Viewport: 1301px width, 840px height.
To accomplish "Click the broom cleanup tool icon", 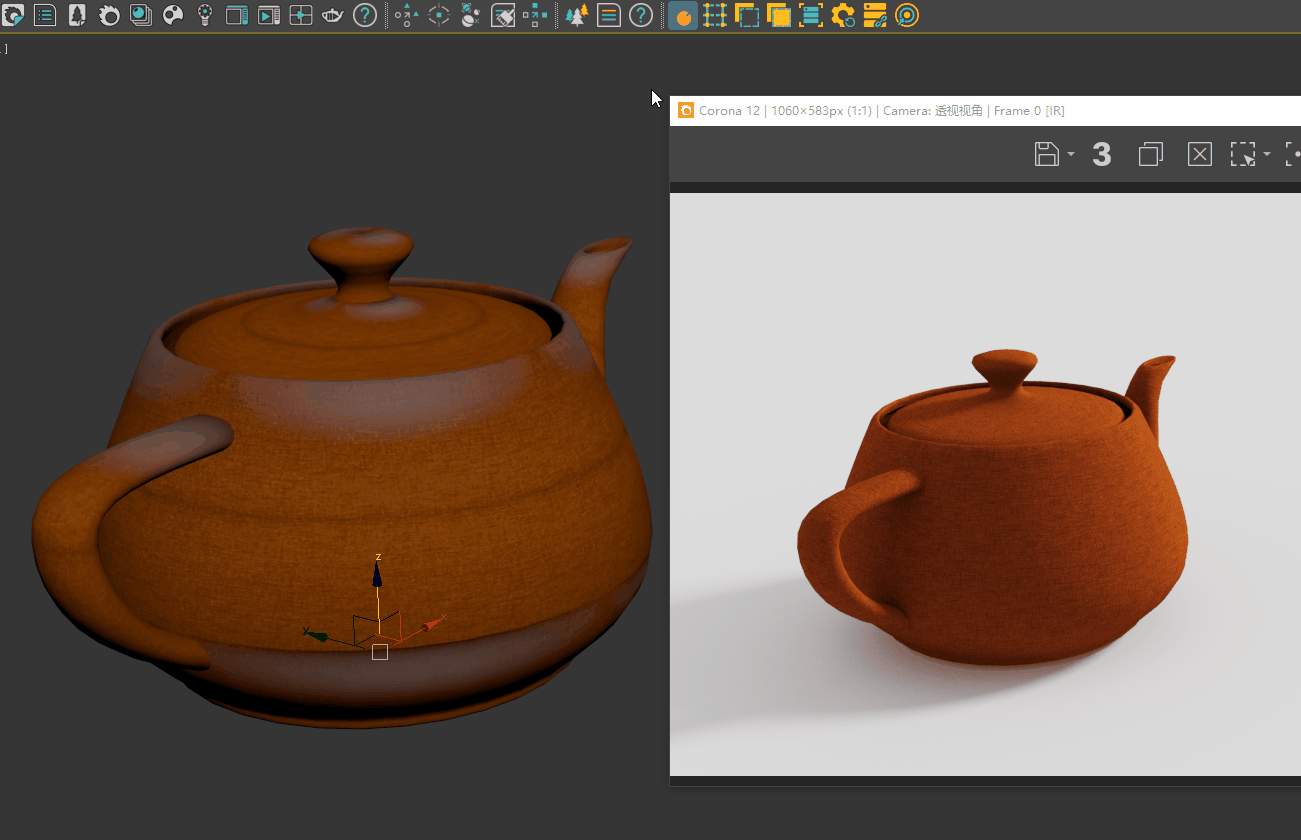I will point(503,15).
